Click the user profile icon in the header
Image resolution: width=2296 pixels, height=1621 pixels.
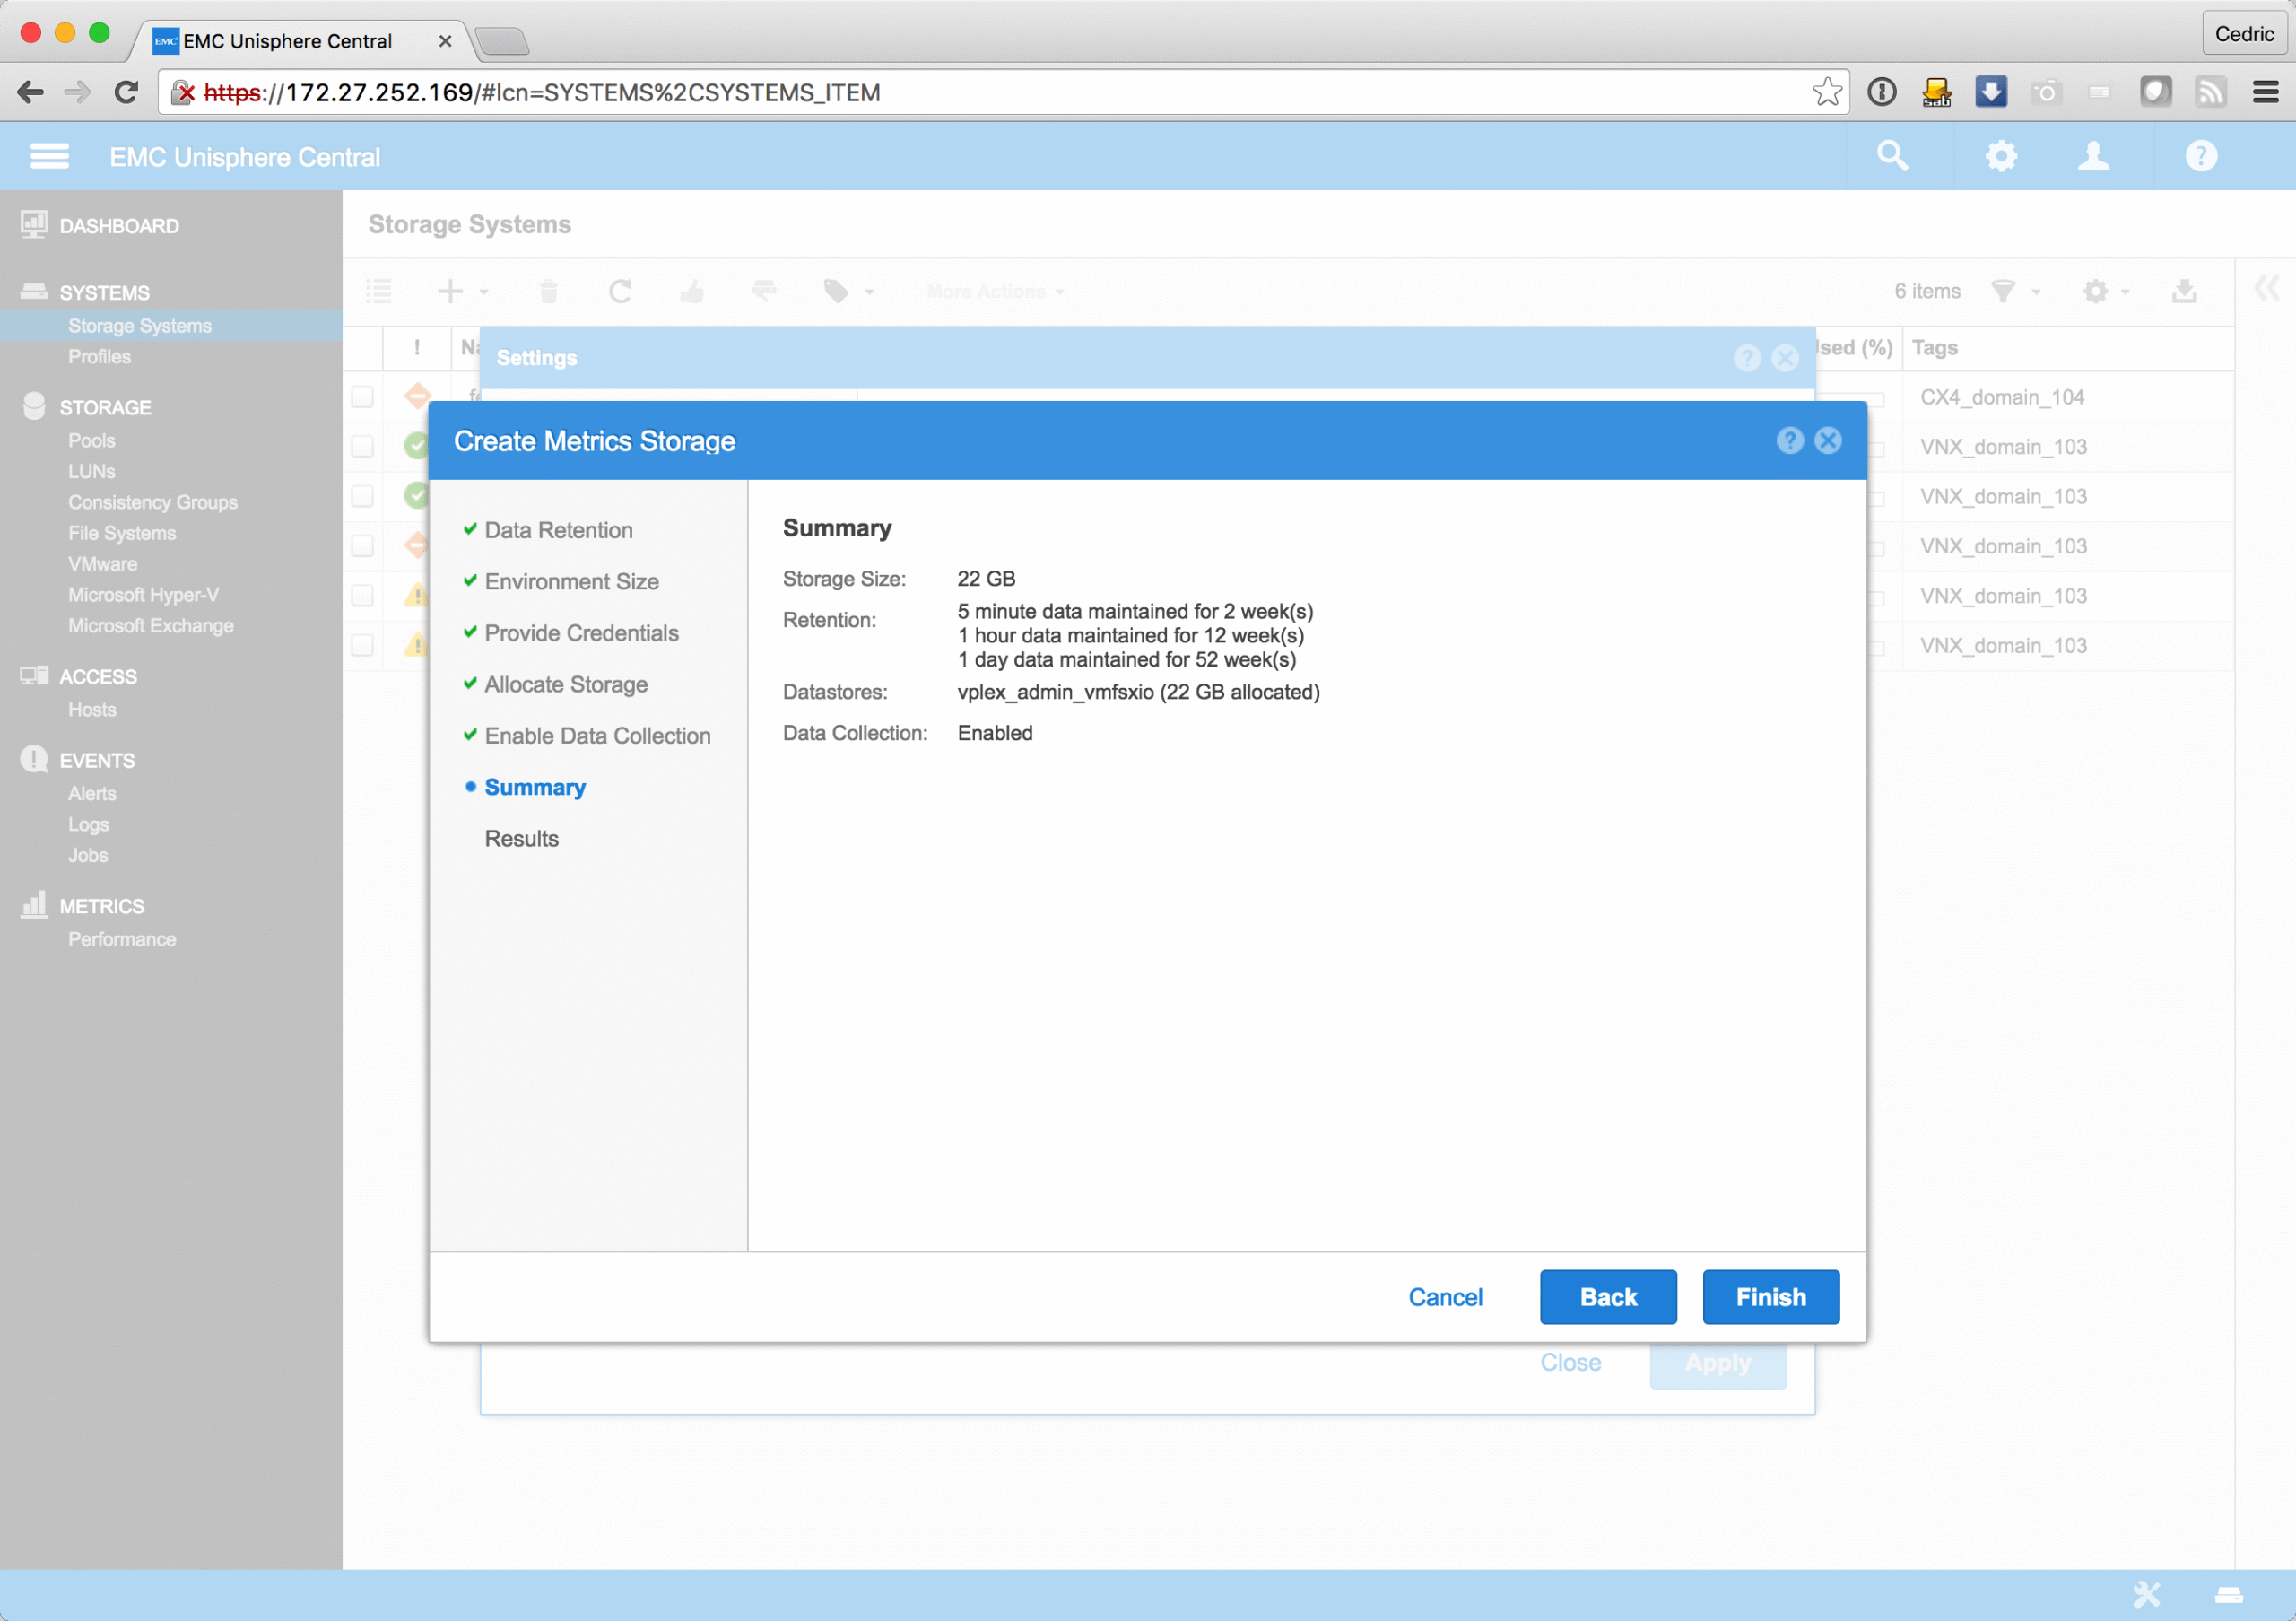click(2093, 156)
